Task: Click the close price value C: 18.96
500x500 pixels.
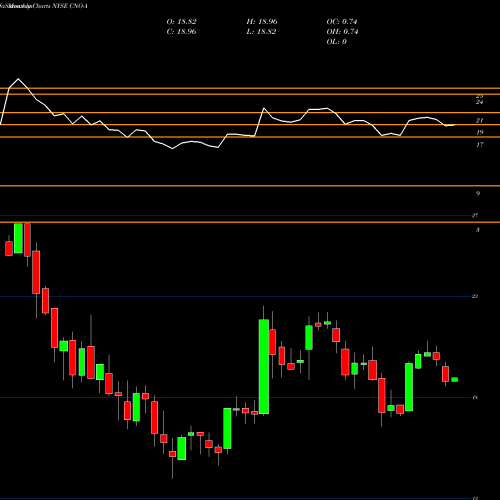Action: pyautogui.click(x=181, y=32)
